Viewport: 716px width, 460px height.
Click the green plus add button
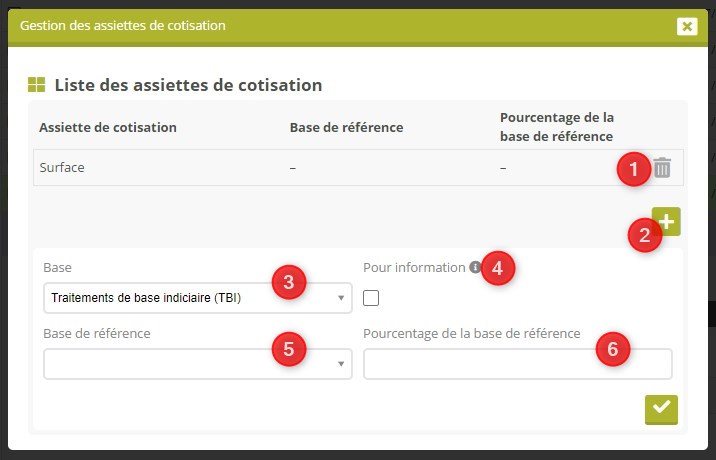tap(666, 221)
